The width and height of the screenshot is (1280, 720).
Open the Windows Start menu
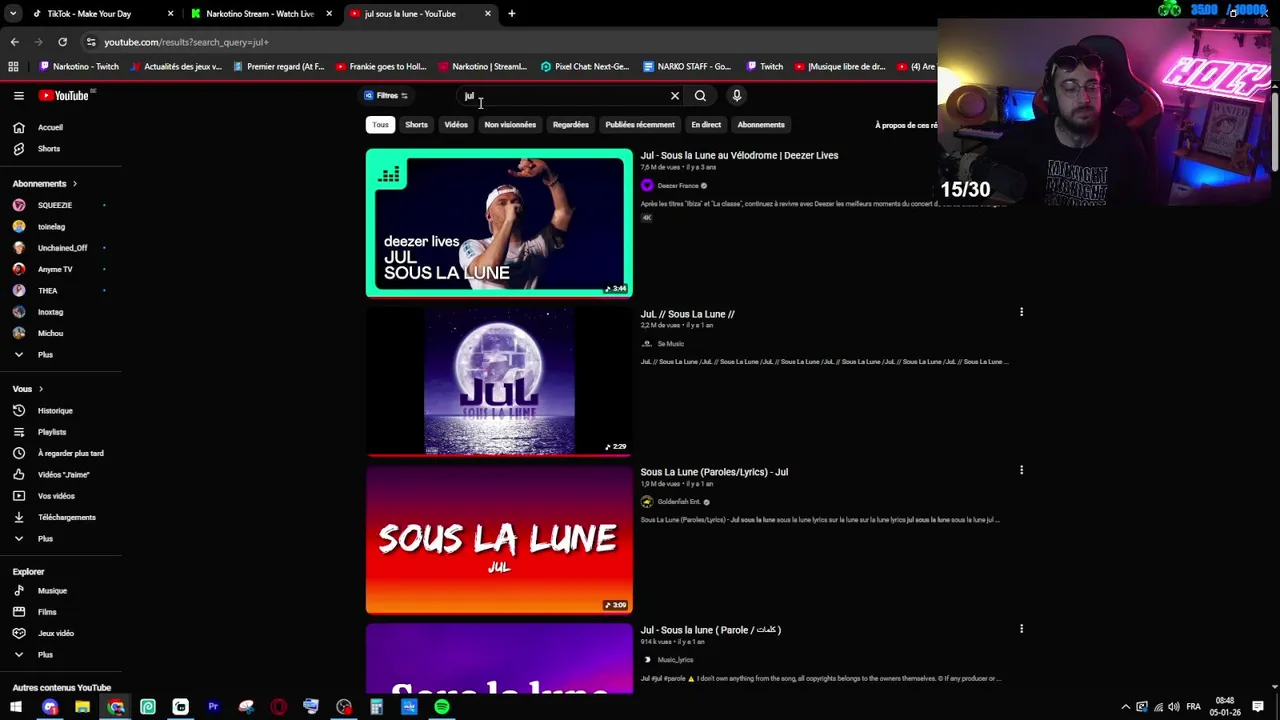click(16, 707)
